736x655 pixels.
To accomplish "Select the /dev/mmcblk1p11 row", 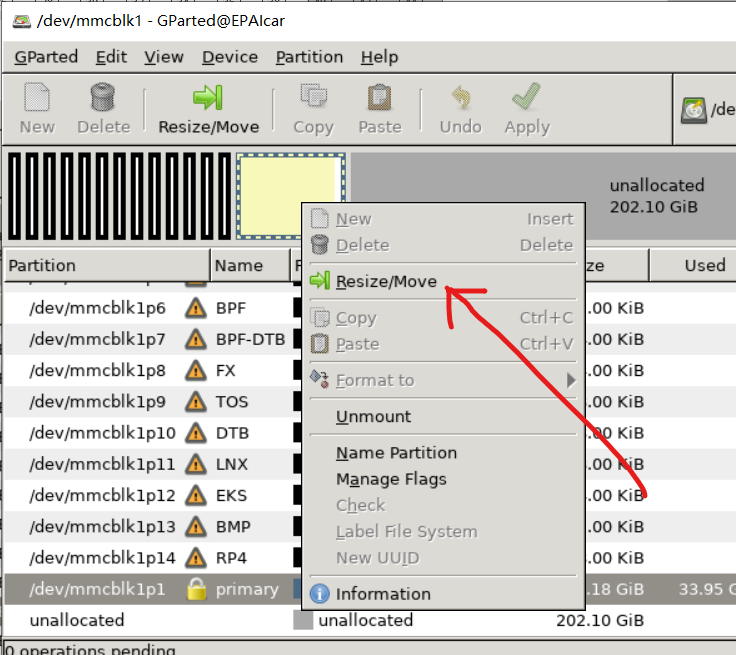I will click(151, 464).
